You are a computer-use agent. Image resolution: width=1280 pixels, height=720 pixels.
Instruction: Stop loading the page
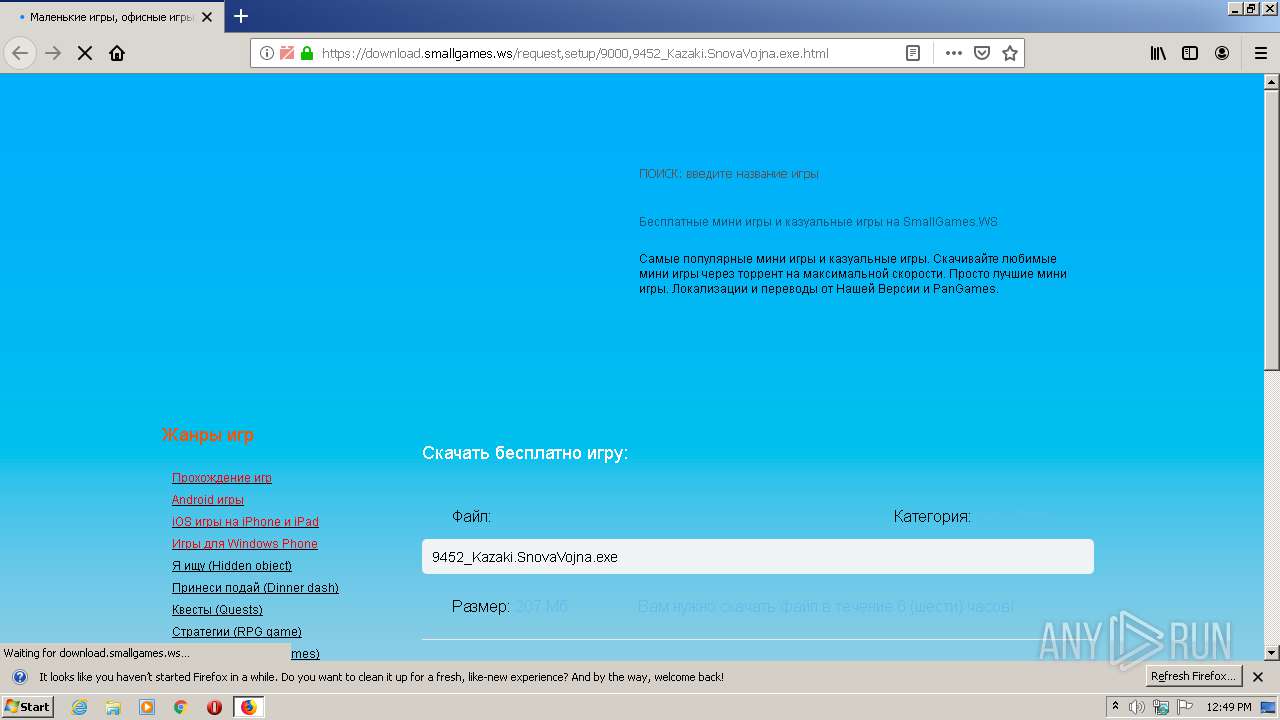(85, 53)
